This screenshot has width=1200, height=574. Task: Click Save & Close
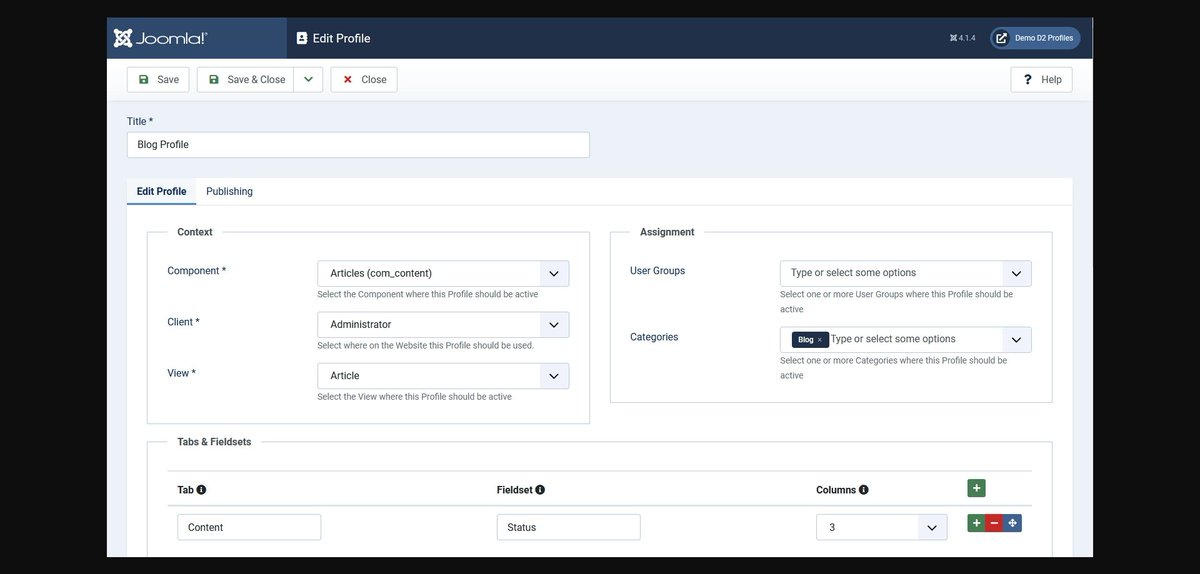[245, 80]
